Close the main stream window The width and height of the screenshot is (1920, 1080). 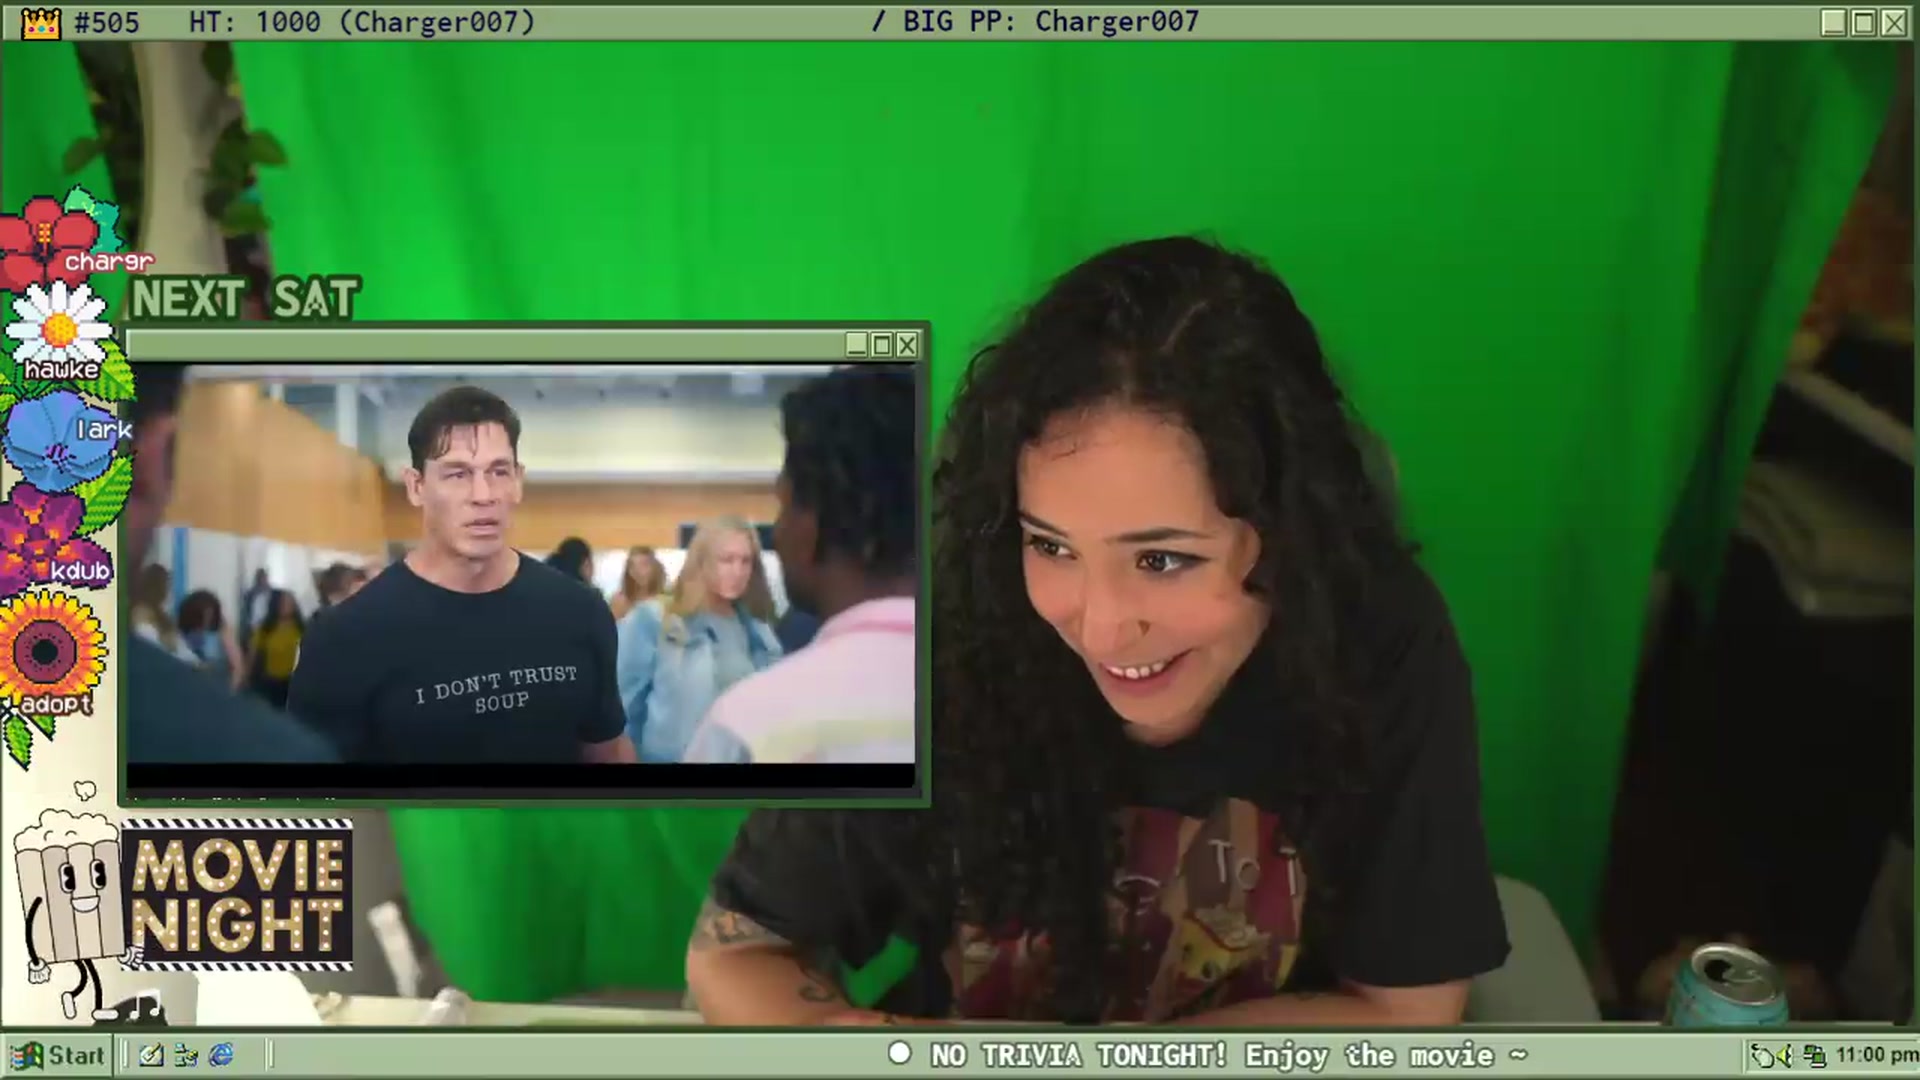1894,22
